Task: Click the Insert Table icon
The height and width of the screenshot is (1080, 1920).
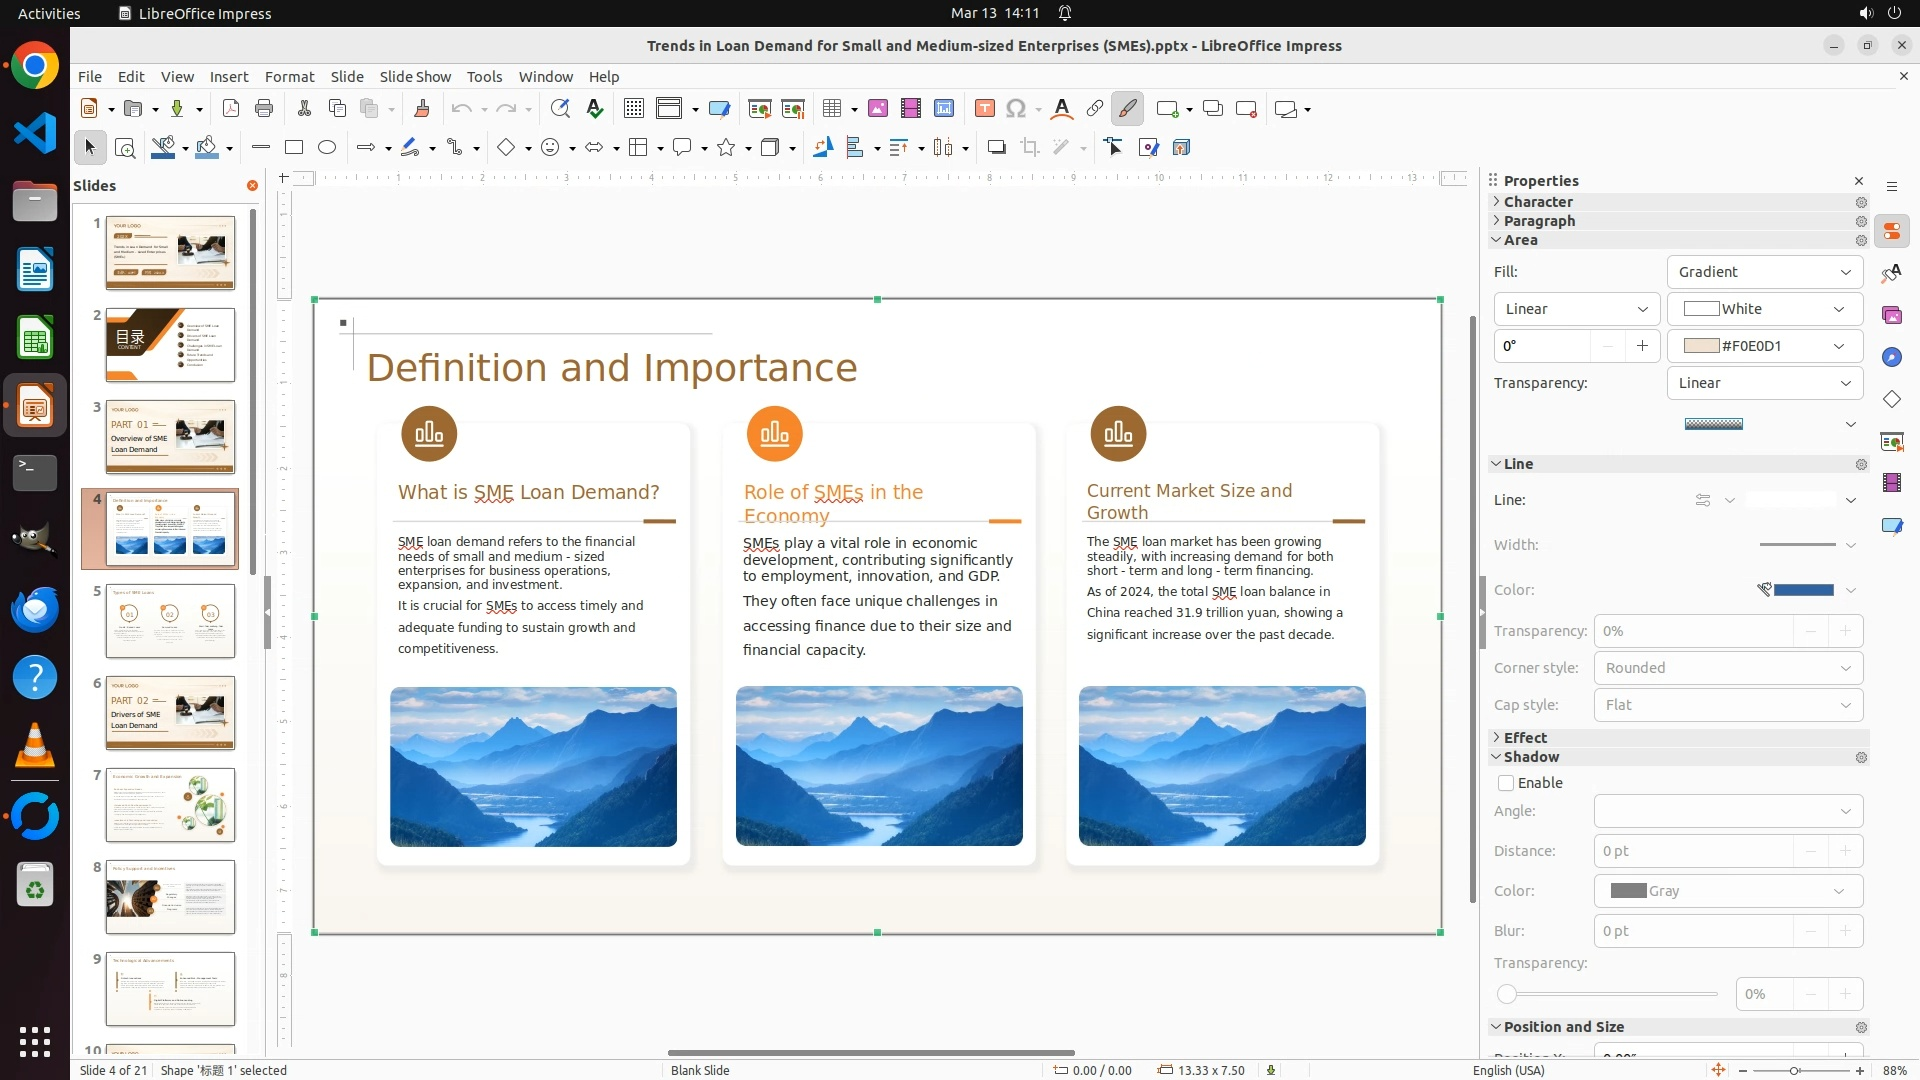Action: (x=832, y=109)
